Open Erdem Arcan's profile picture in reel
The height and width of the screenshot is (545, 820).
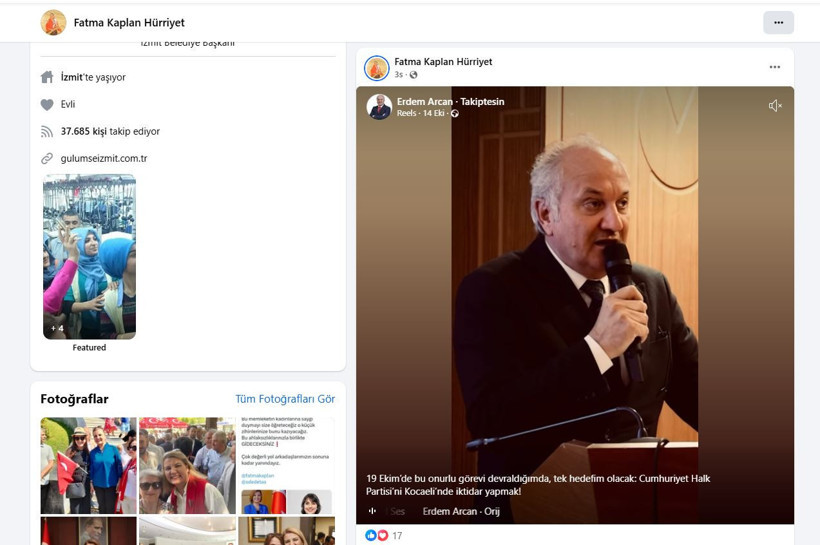pos(379,107)
